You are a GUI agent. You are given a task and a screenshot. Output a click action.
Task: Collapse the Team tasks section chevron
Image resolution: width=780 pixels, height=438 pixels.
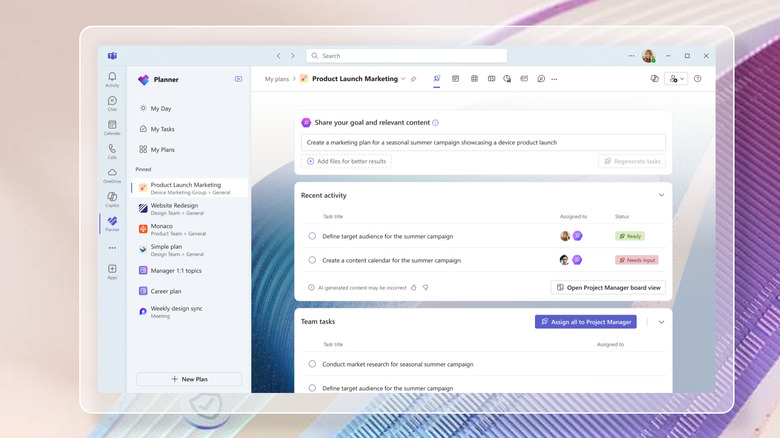point(661,322)
